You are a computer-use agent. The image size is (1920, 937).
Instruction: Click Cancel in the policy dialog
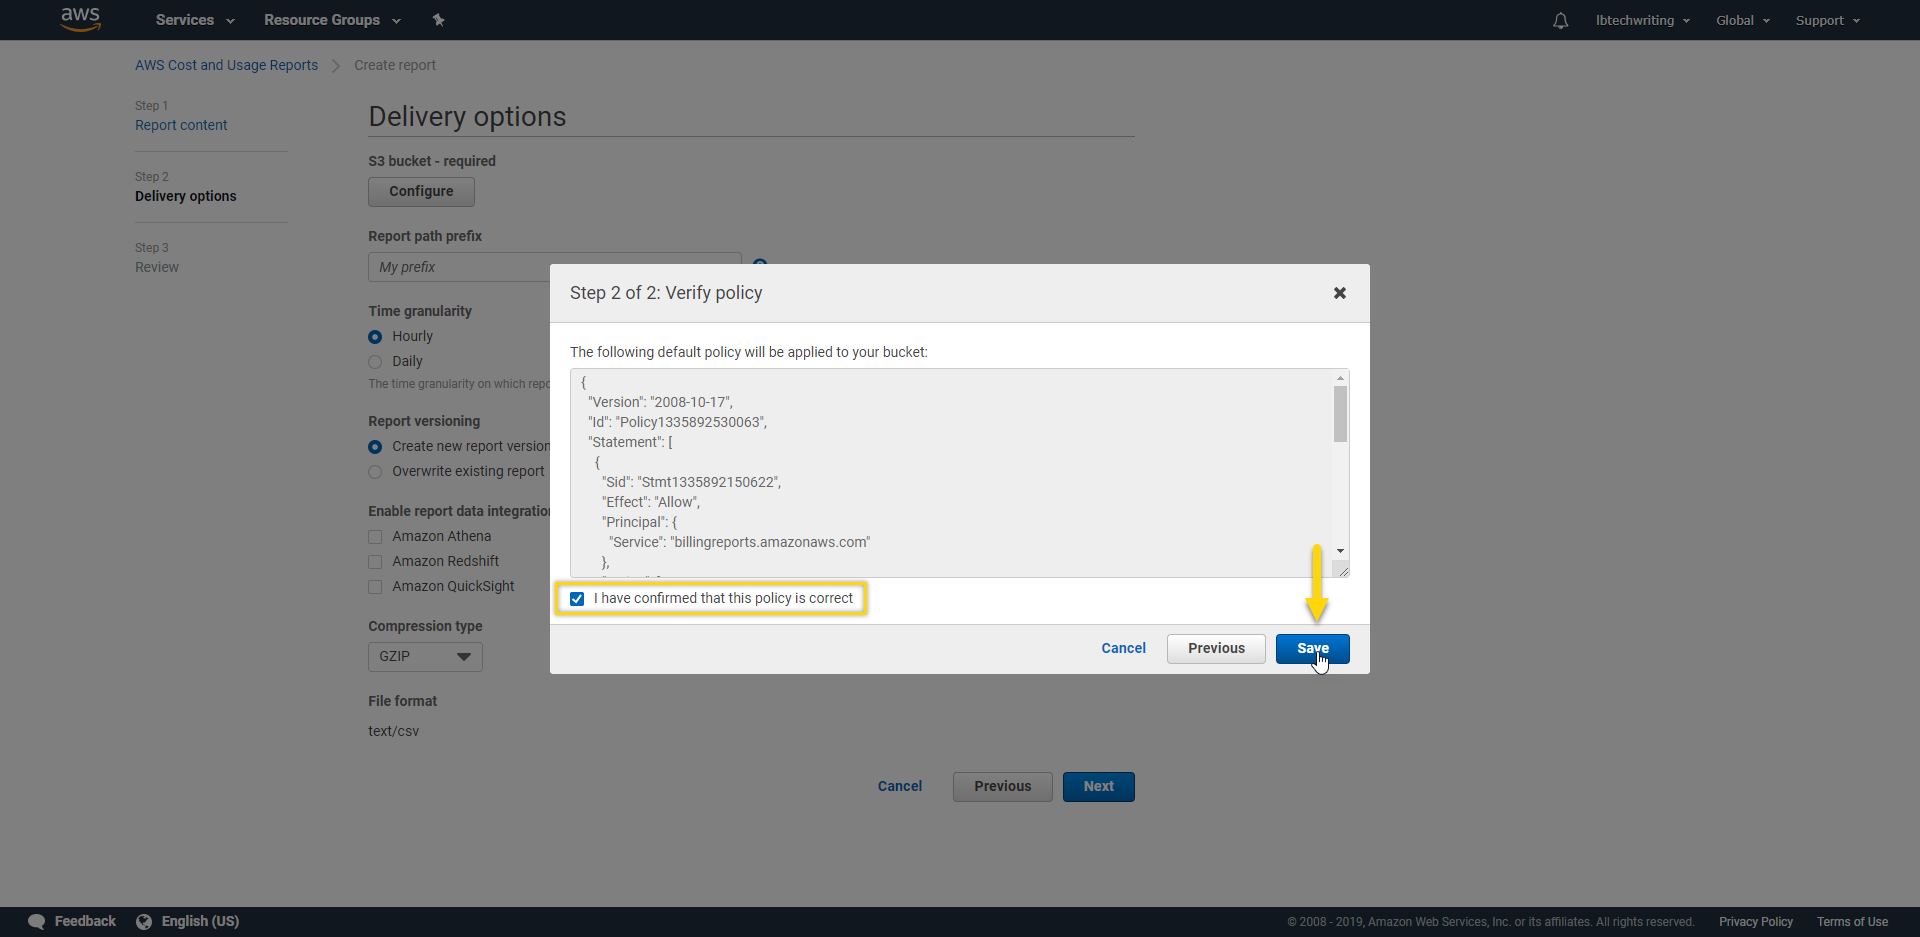1123,648
